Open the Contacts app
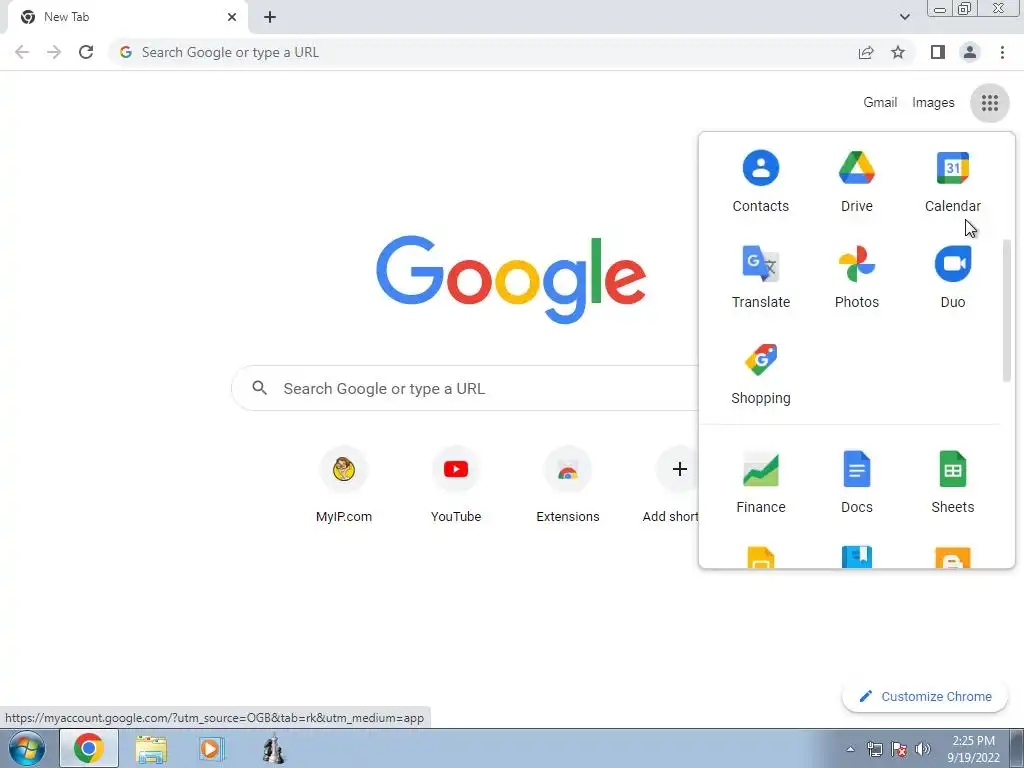 pyautogui.click(x=760, y=182)
